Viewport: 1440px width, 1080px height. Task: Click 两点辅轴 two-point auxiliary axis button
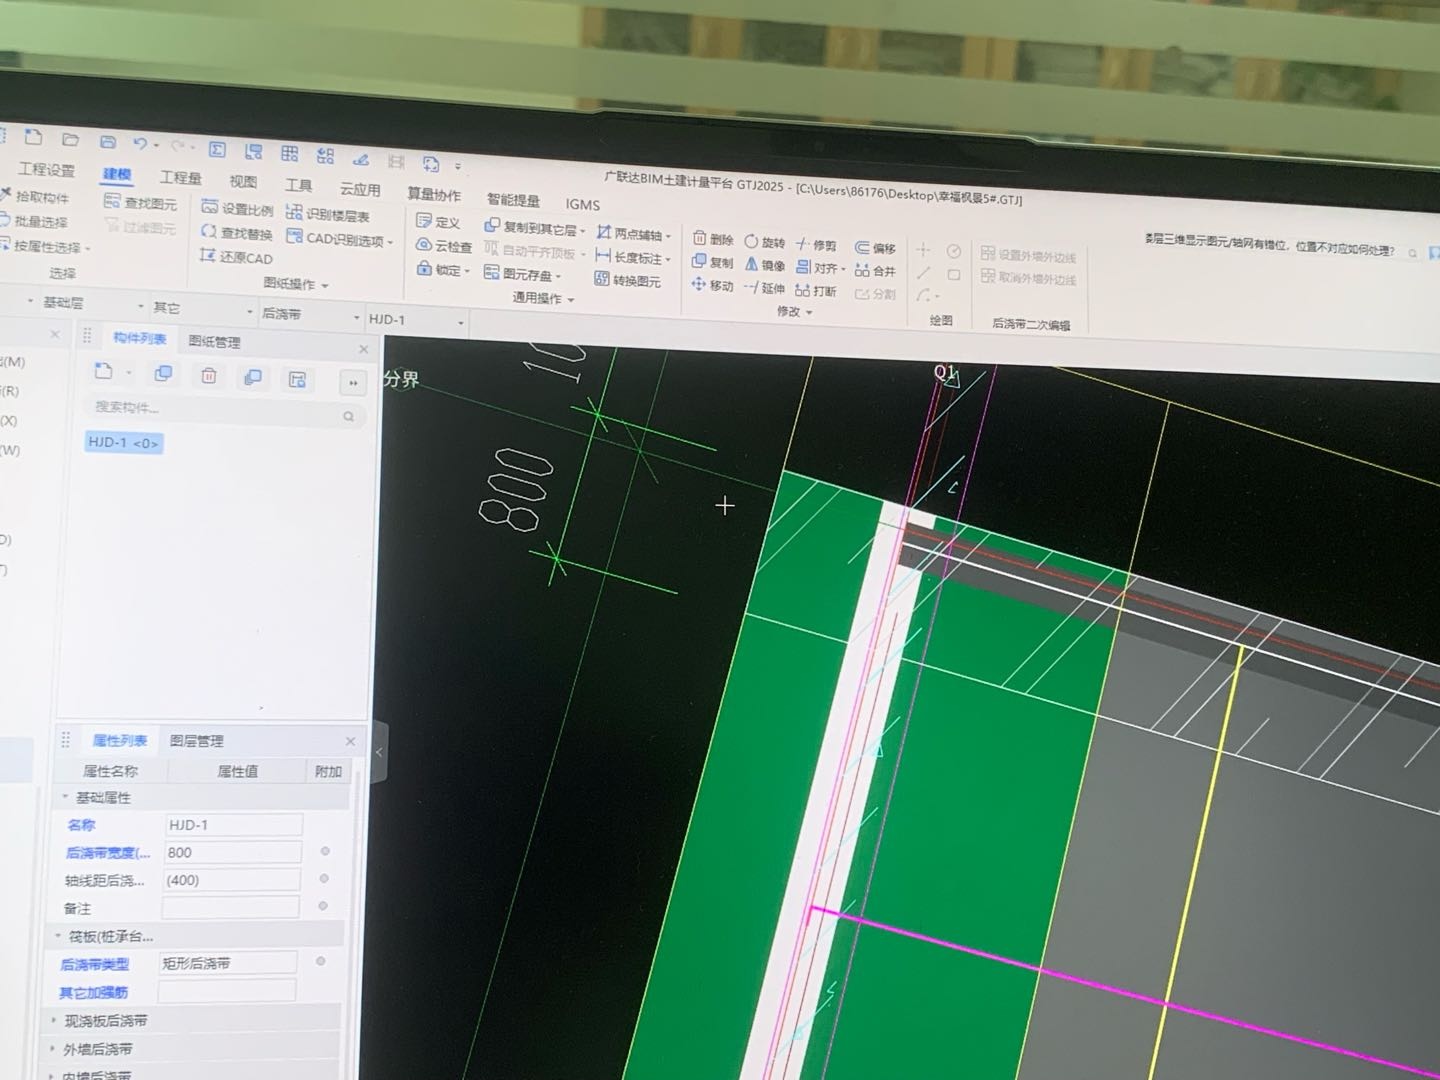point(634,233)
